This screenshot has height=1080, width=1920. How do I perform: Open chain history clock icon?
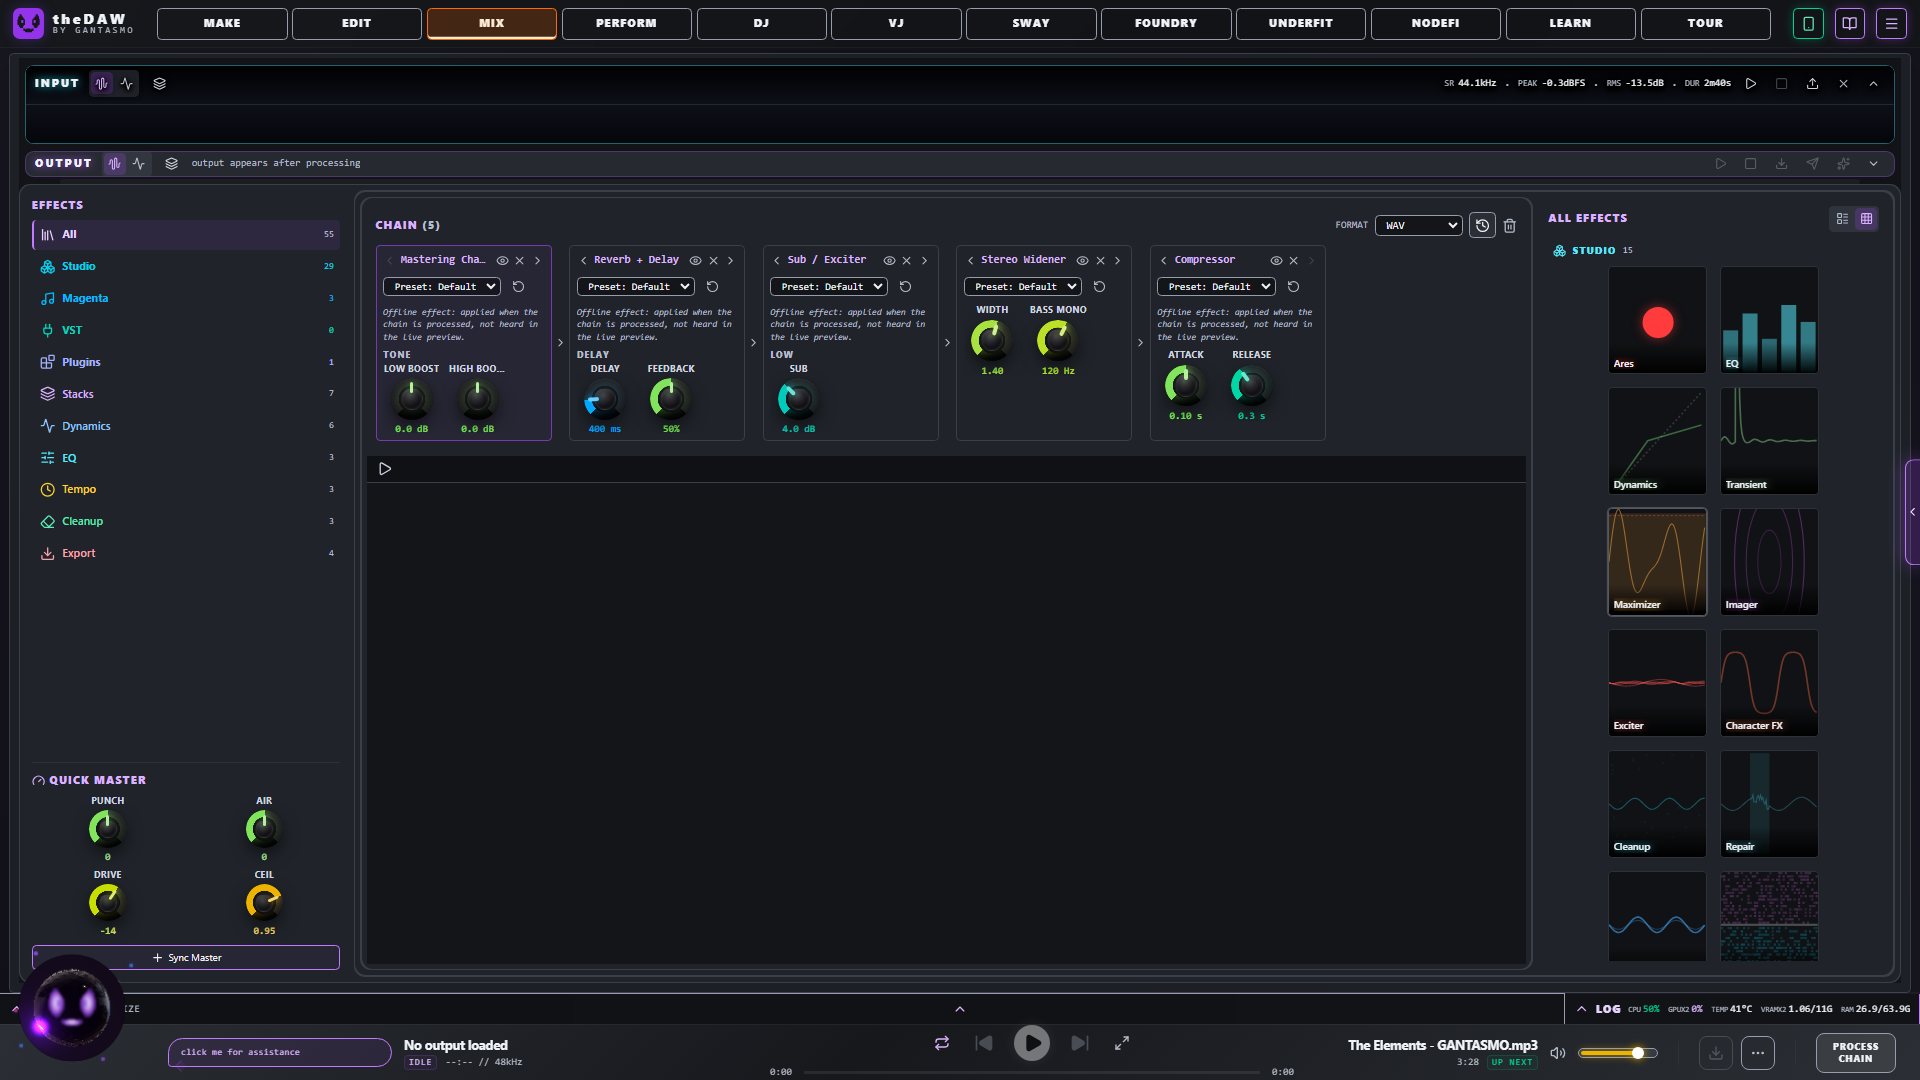(x=1482, y=226)
